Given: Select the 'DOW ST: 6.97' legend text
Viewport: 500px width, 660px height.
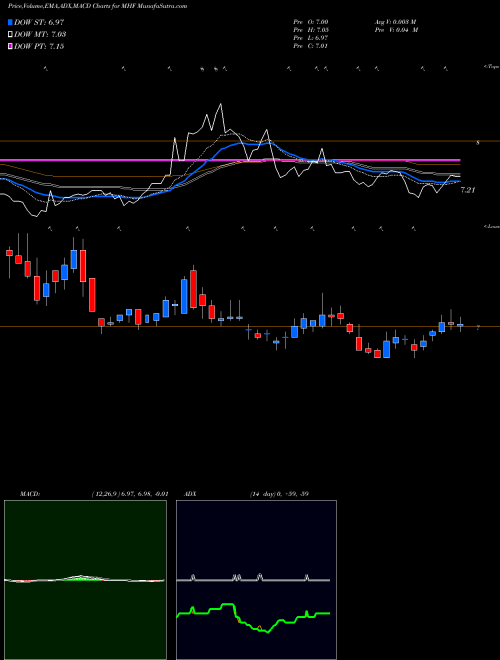Looking at the screenshot, I should tap(39, 22).
